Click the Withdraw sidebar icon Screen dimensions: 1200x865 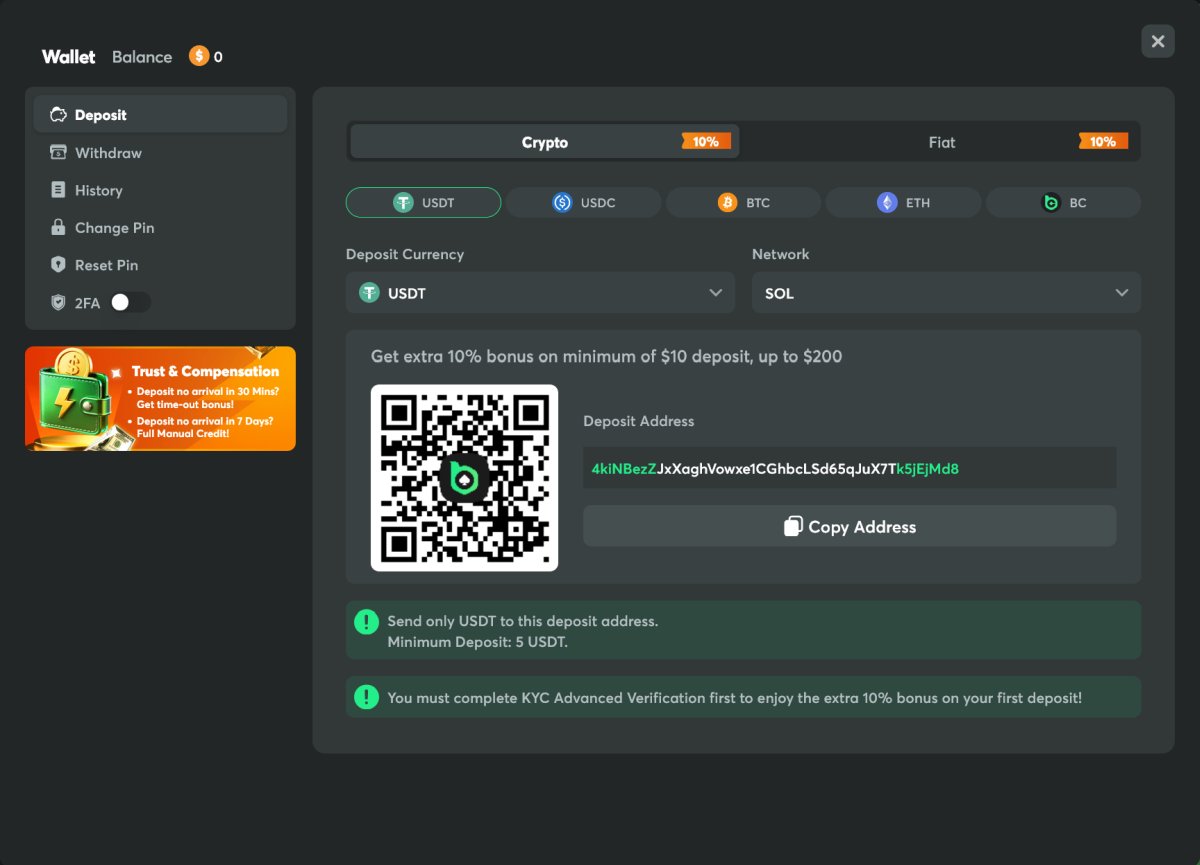[x=58, y=152]
